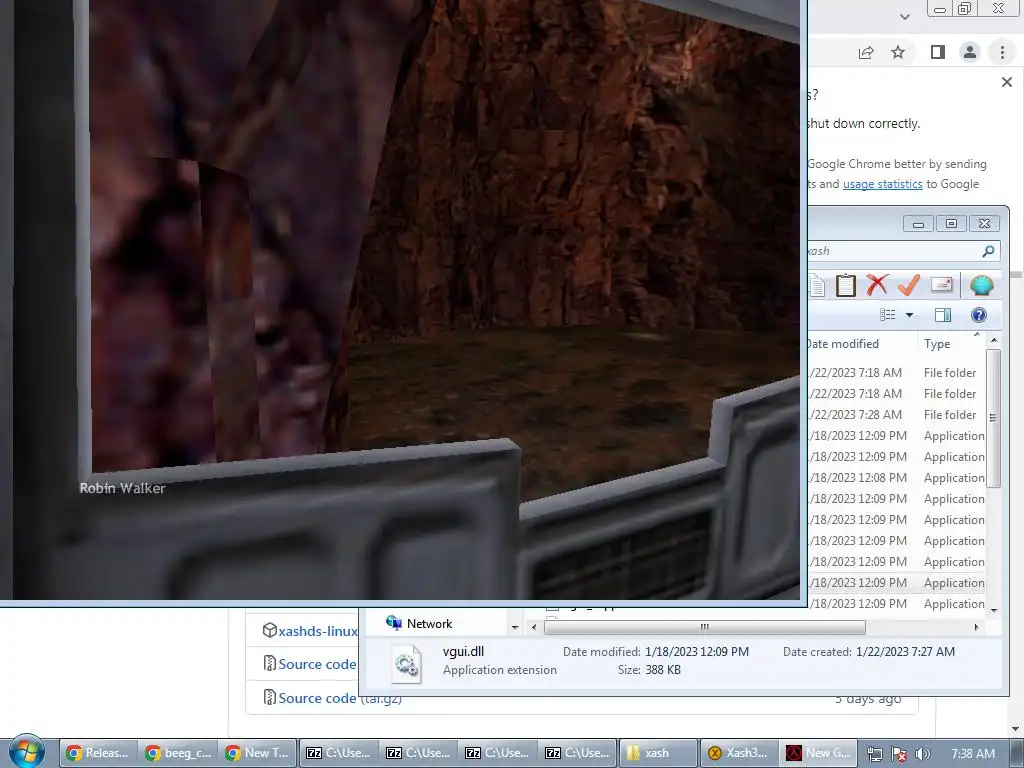Click the Size: 388 KB value
This screenshot has height=768, width=1024.
662,670
